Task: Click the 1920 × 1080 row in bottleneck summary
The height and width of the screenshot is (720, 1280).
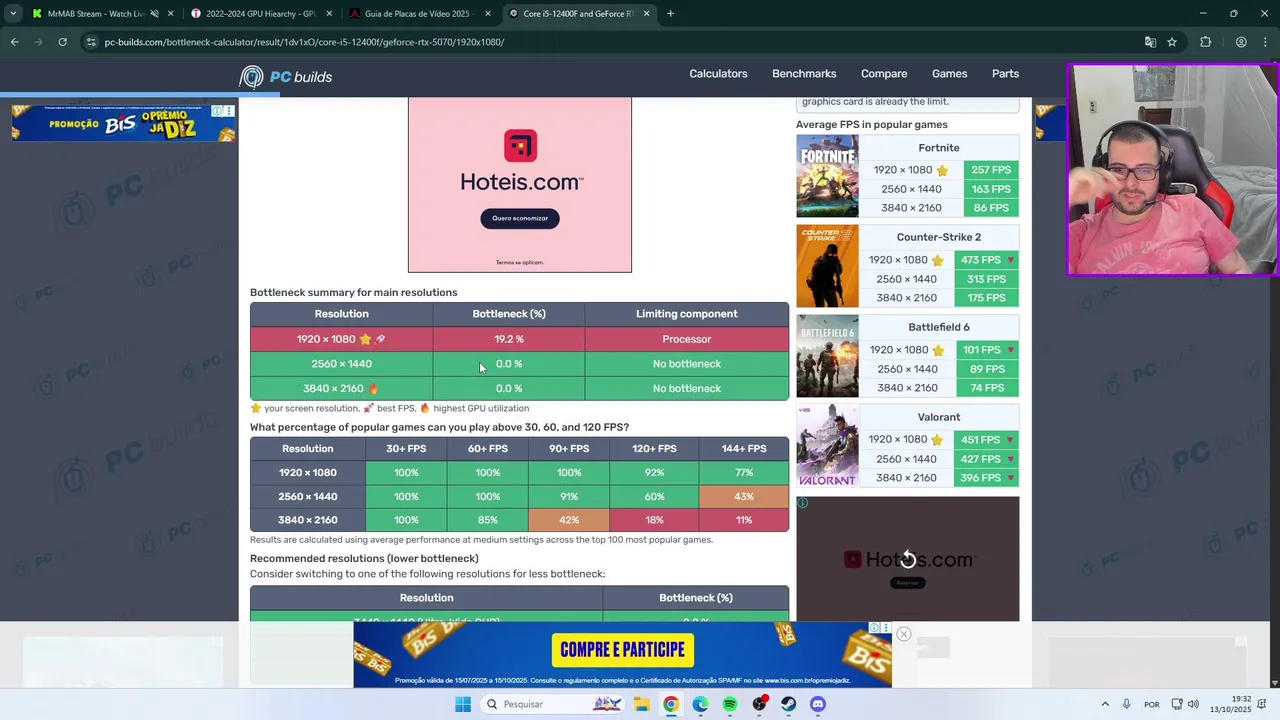Action: (x=519, y=339)
